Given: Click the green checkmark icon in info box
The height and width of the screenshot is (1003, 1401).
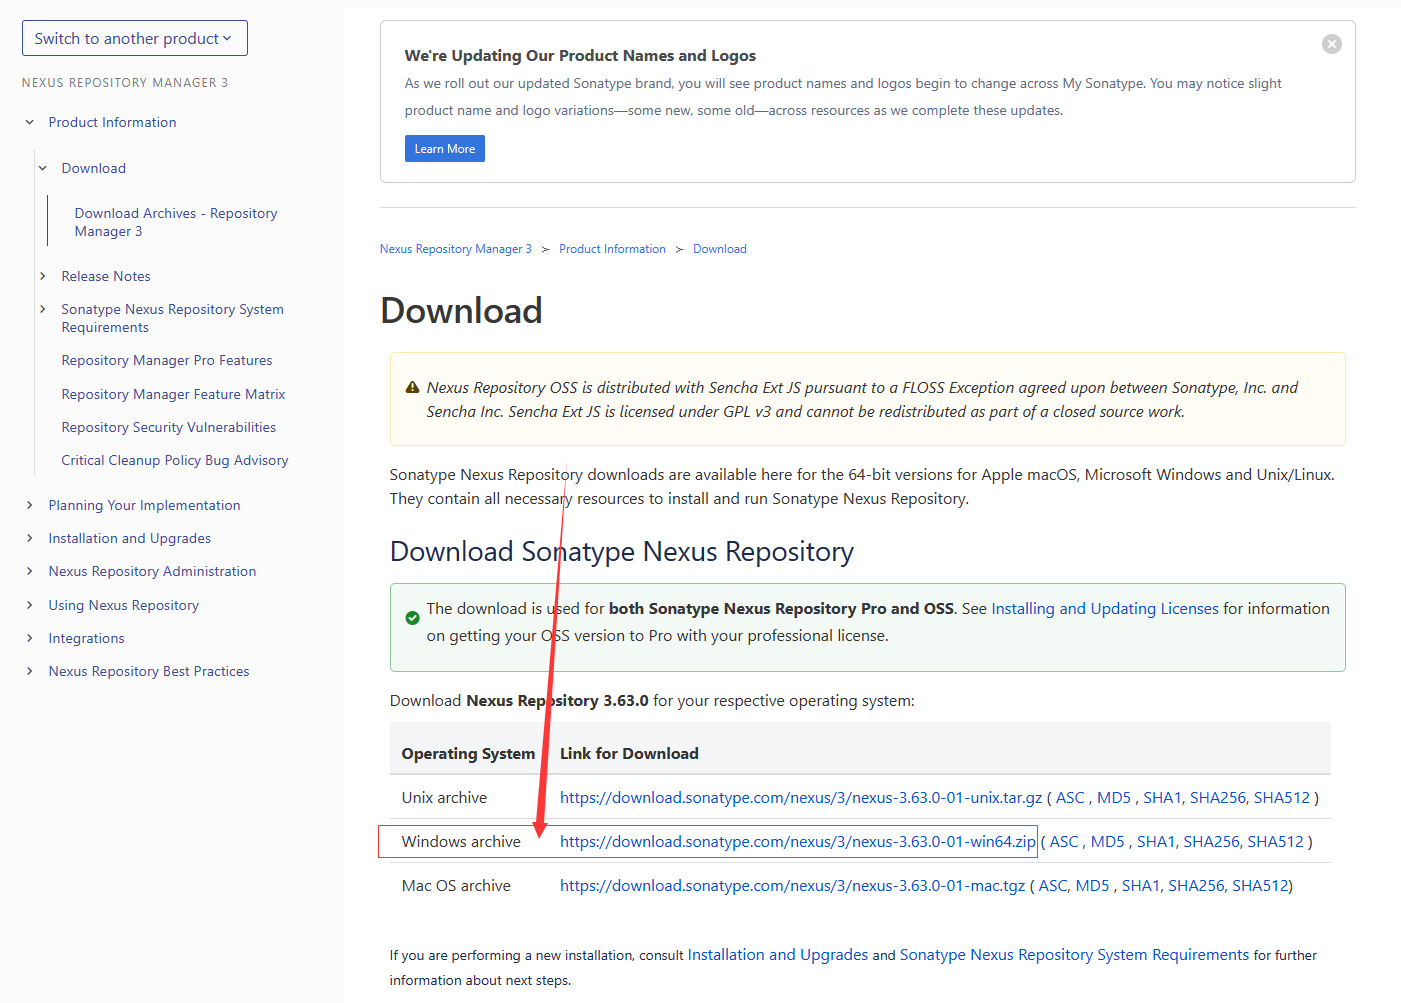Looking at the screenshot, I should pyautogui.click(x=412, y=618).
